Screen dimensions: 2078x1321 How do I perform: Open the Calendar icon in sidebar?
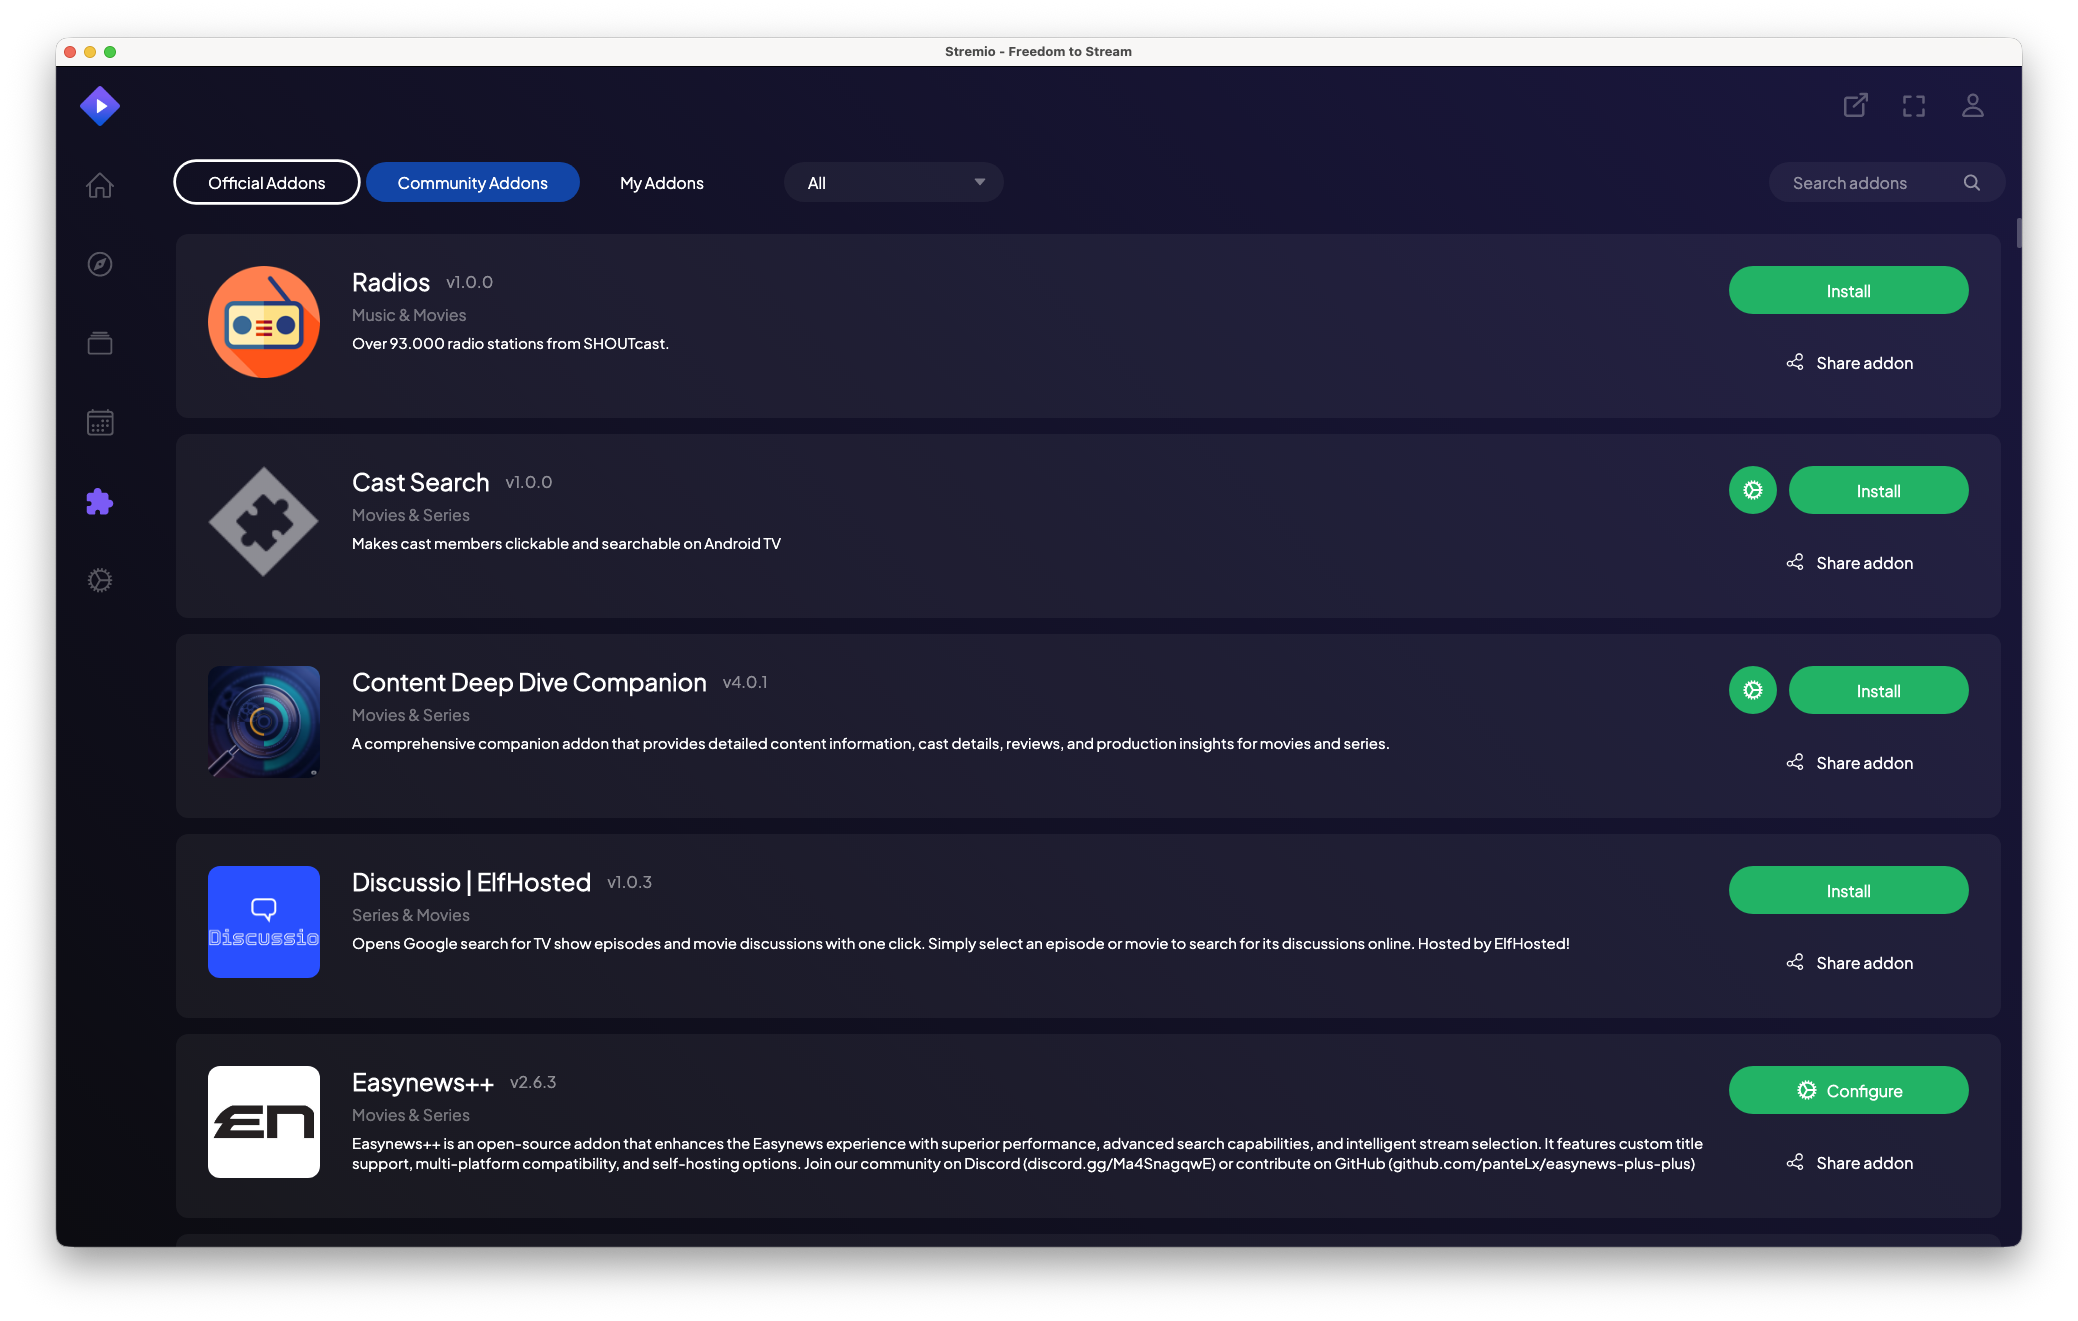coord(100,422)
